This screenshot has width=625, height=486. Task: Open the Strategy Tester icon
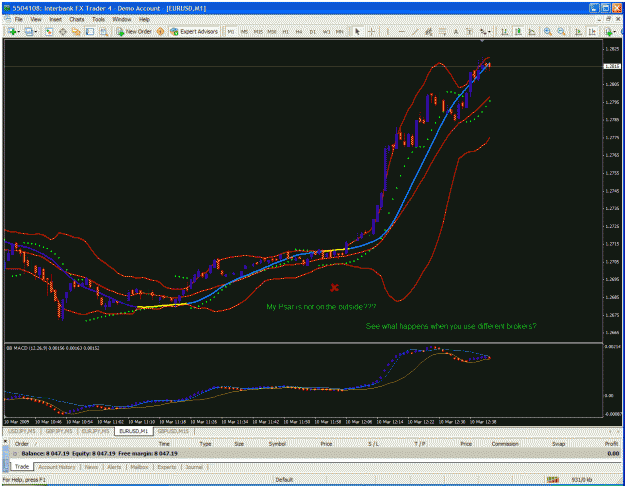[x=104, y=31]
